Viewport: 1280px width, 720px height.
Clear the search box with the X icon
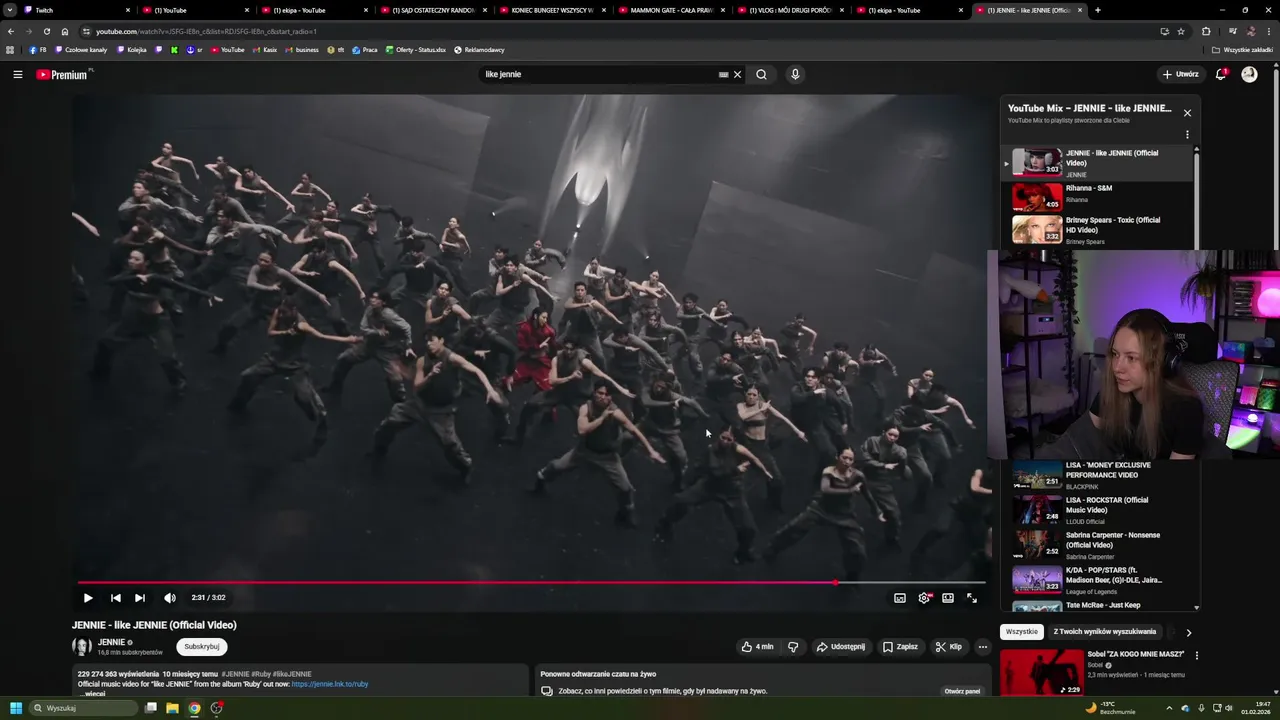tap(738, 74)
